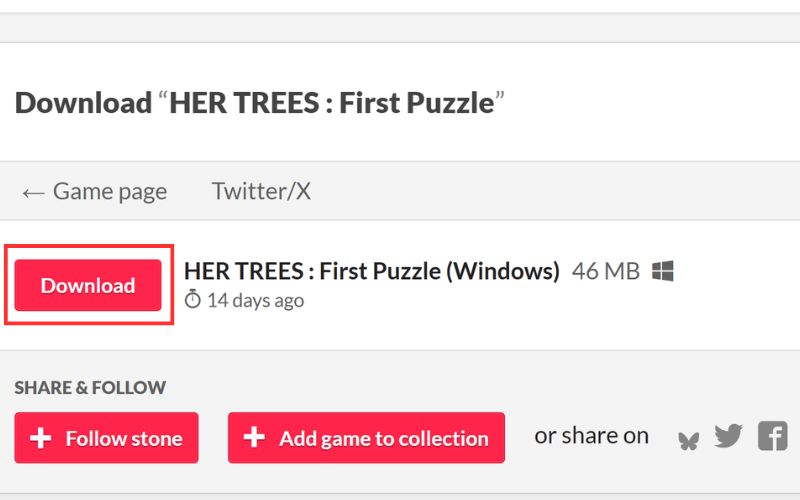Click the word Download in page heading
The image size is (800, 500).
pos(82,103)
